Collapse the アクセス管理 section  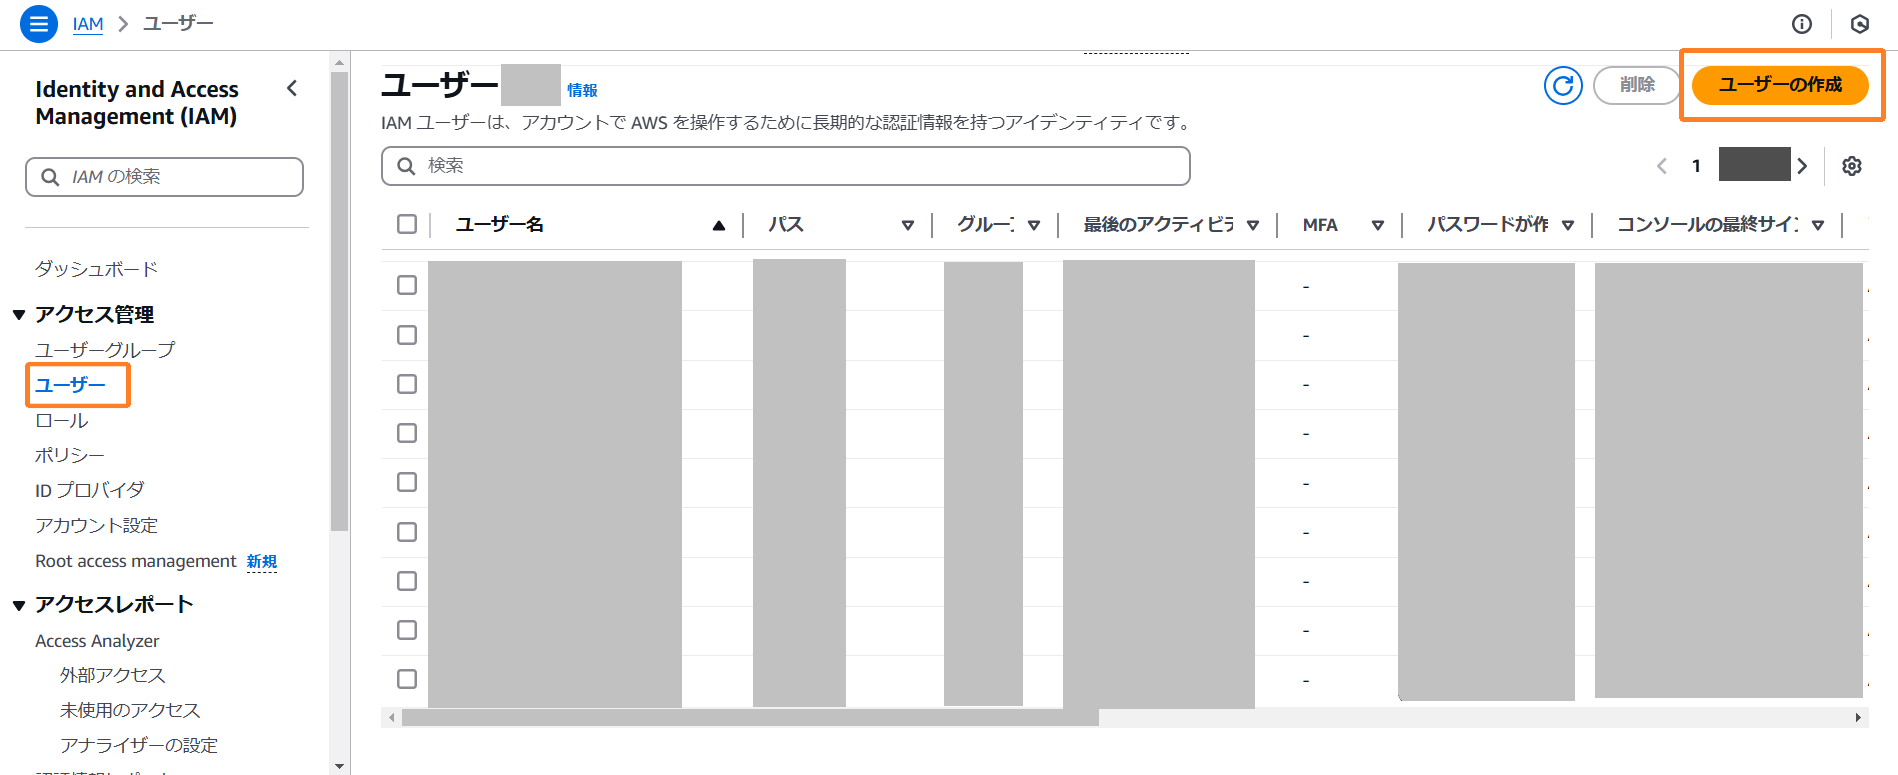[19, 315]
